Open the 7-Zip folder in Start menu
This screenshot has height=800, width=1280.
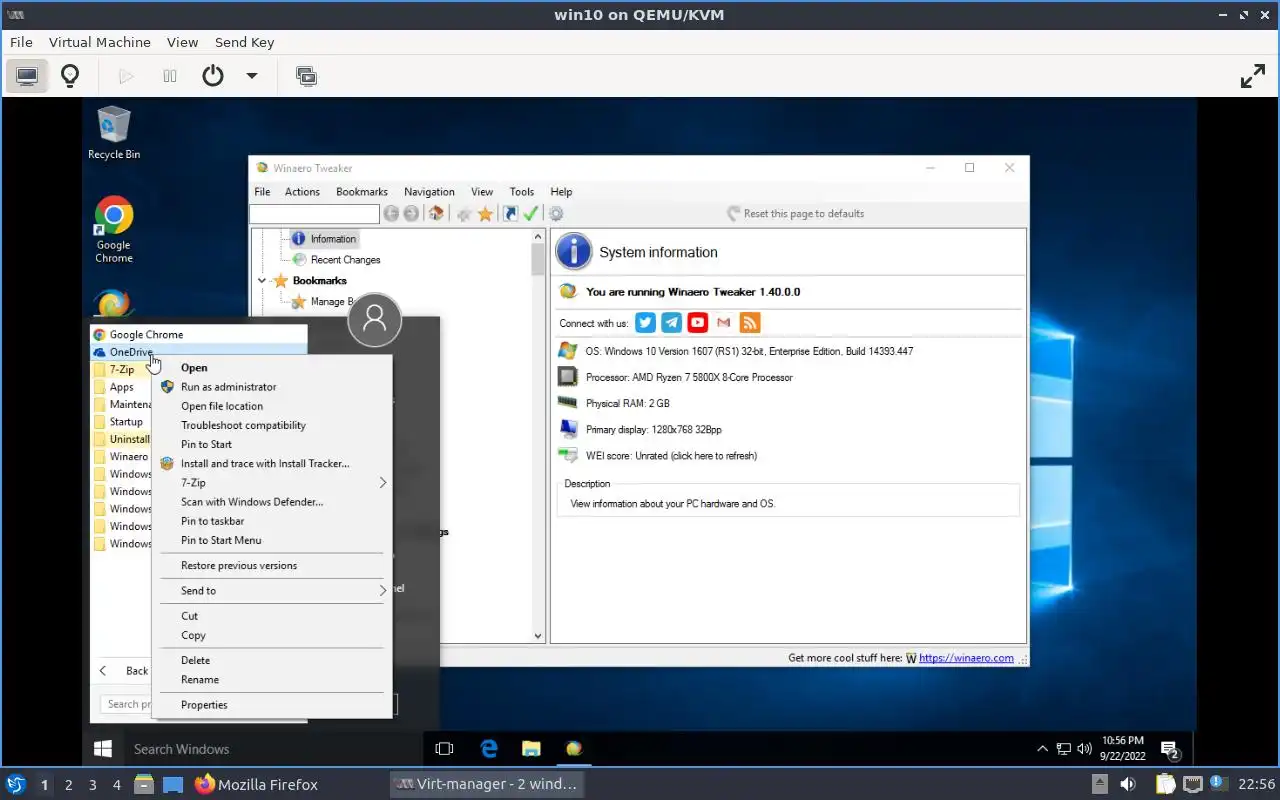122,370
